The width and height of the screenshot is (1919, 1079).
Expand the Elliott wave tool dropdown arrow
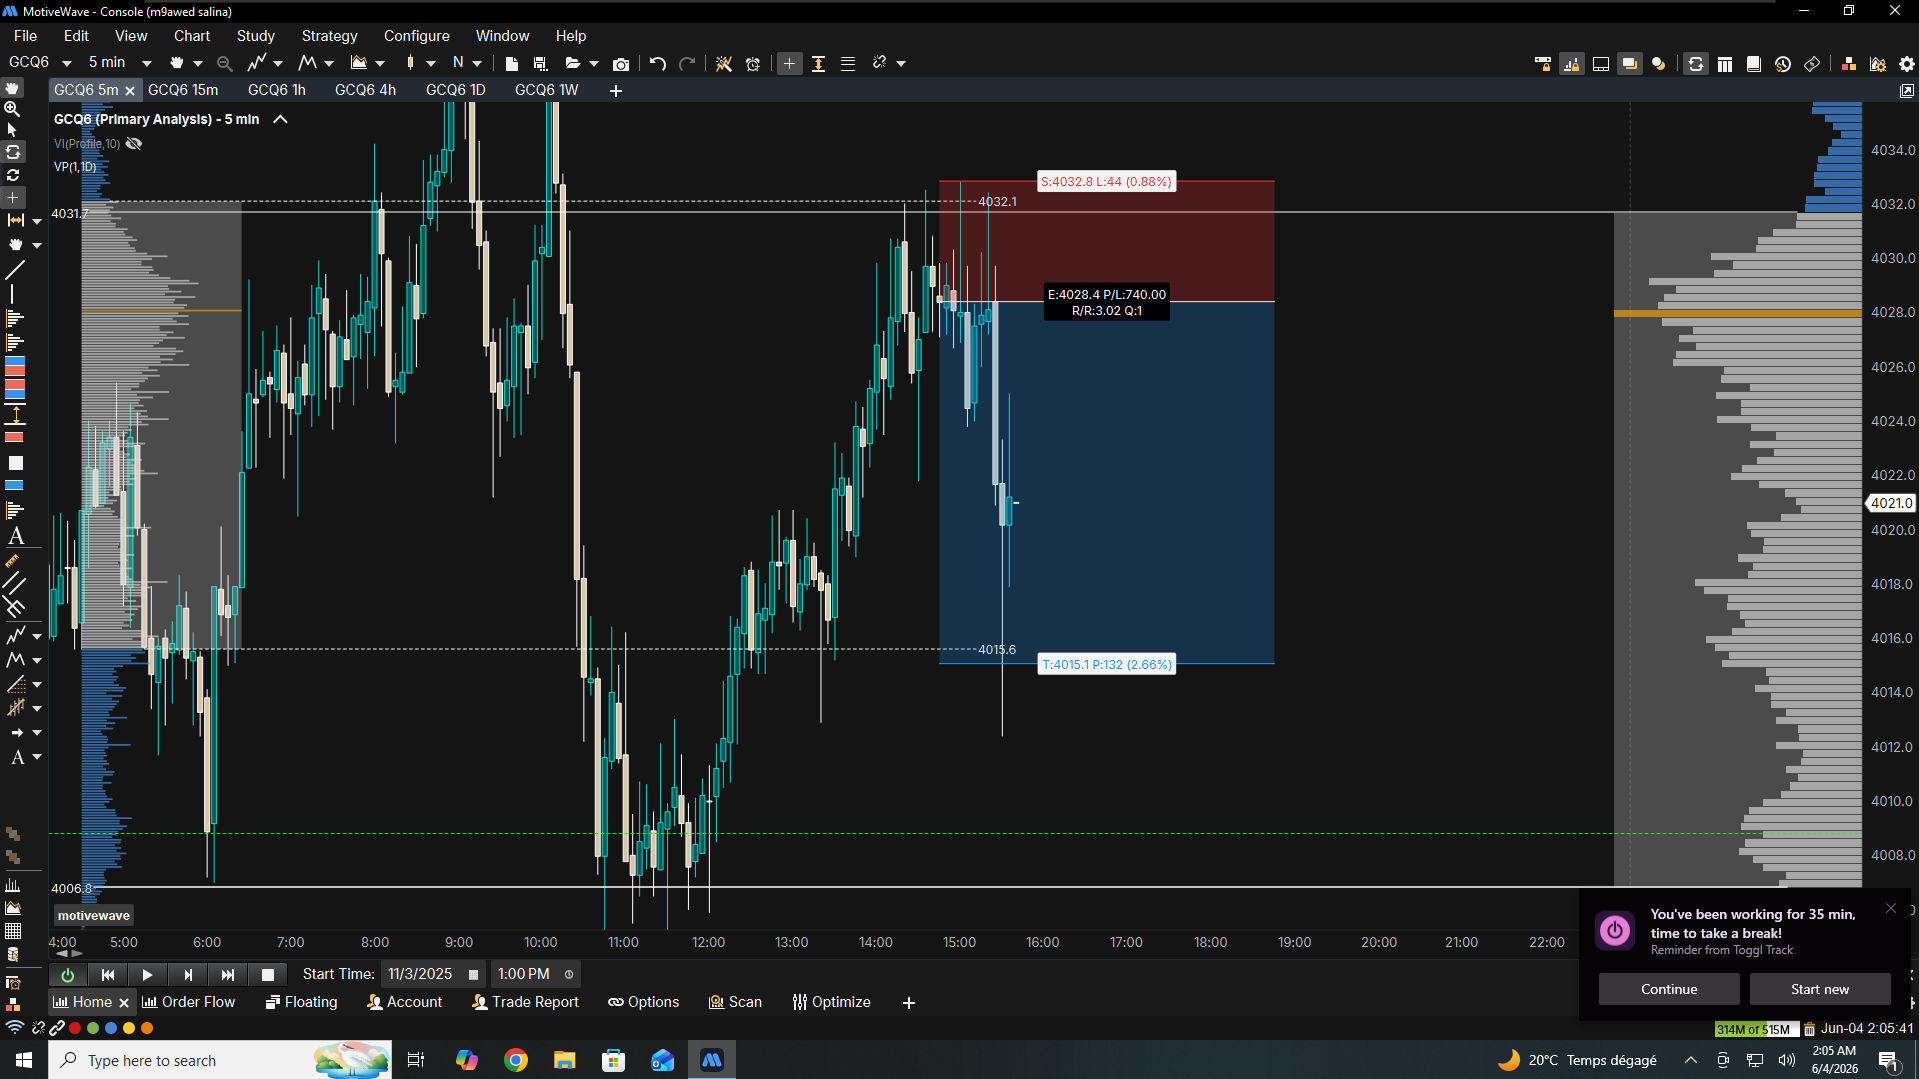[x=329, y=63]
